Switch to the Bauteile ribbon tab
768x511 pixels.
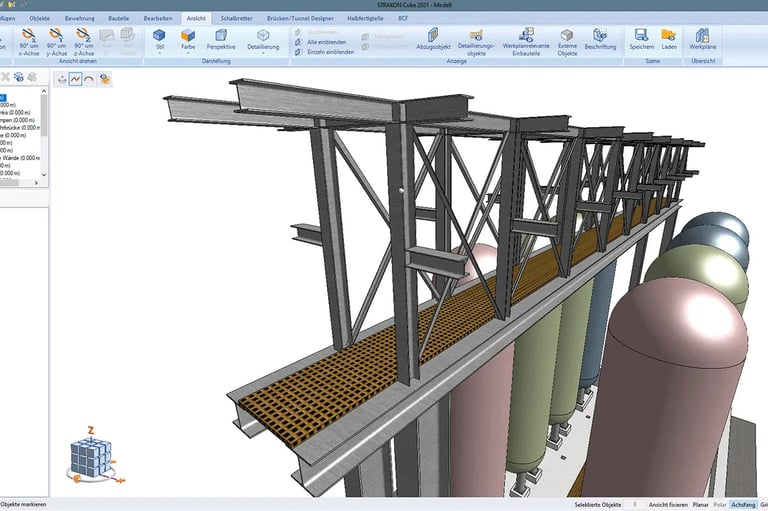(119, 18)
